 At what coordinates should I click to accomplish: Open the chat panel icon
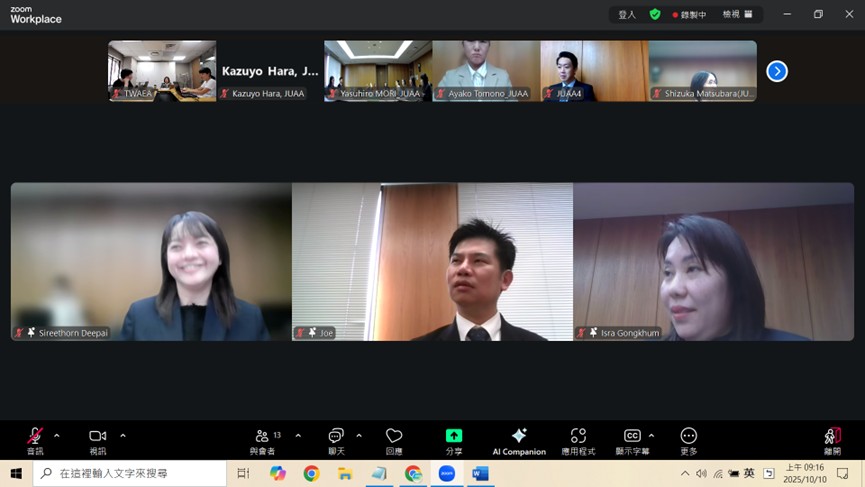[x=336, y=436]
